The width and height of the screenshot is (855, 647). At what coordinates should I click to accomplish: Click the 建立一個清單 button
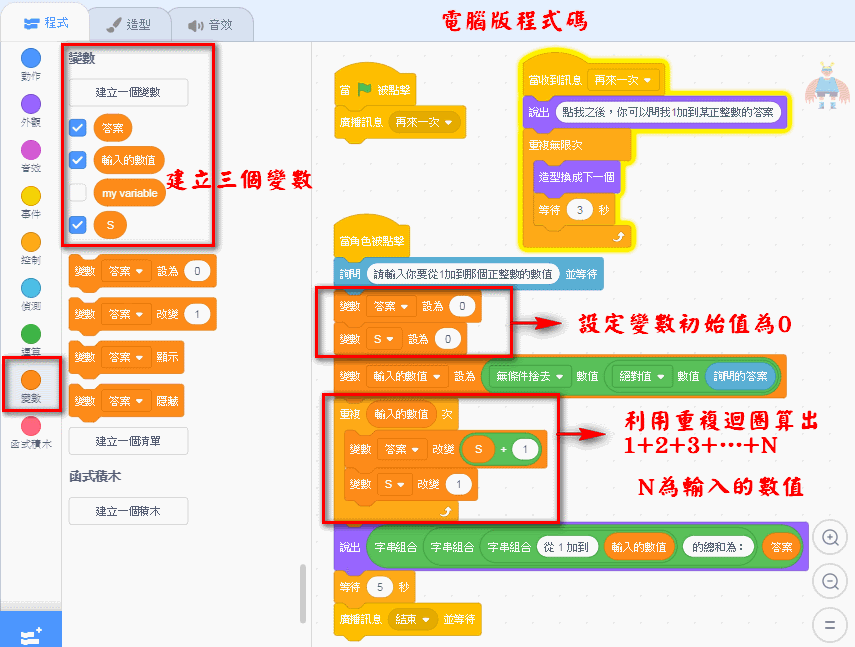coord(128,440)
